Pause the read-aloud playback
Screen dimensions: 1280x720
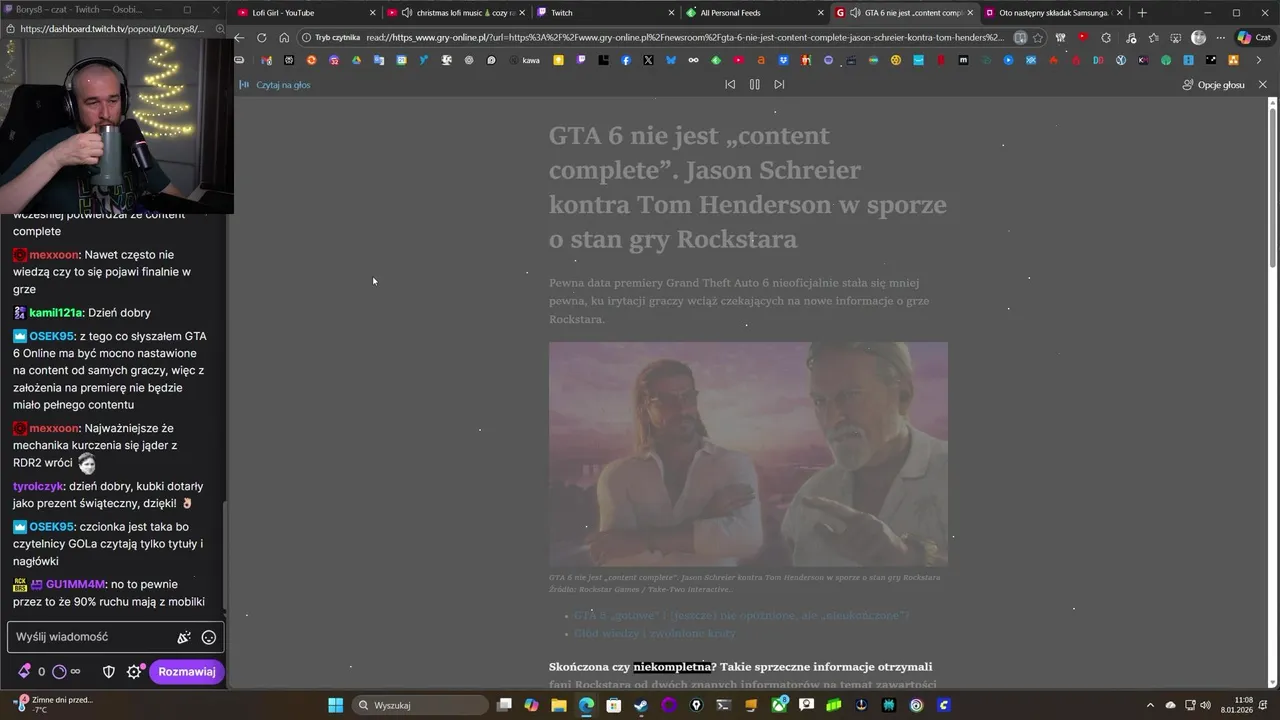754,85
